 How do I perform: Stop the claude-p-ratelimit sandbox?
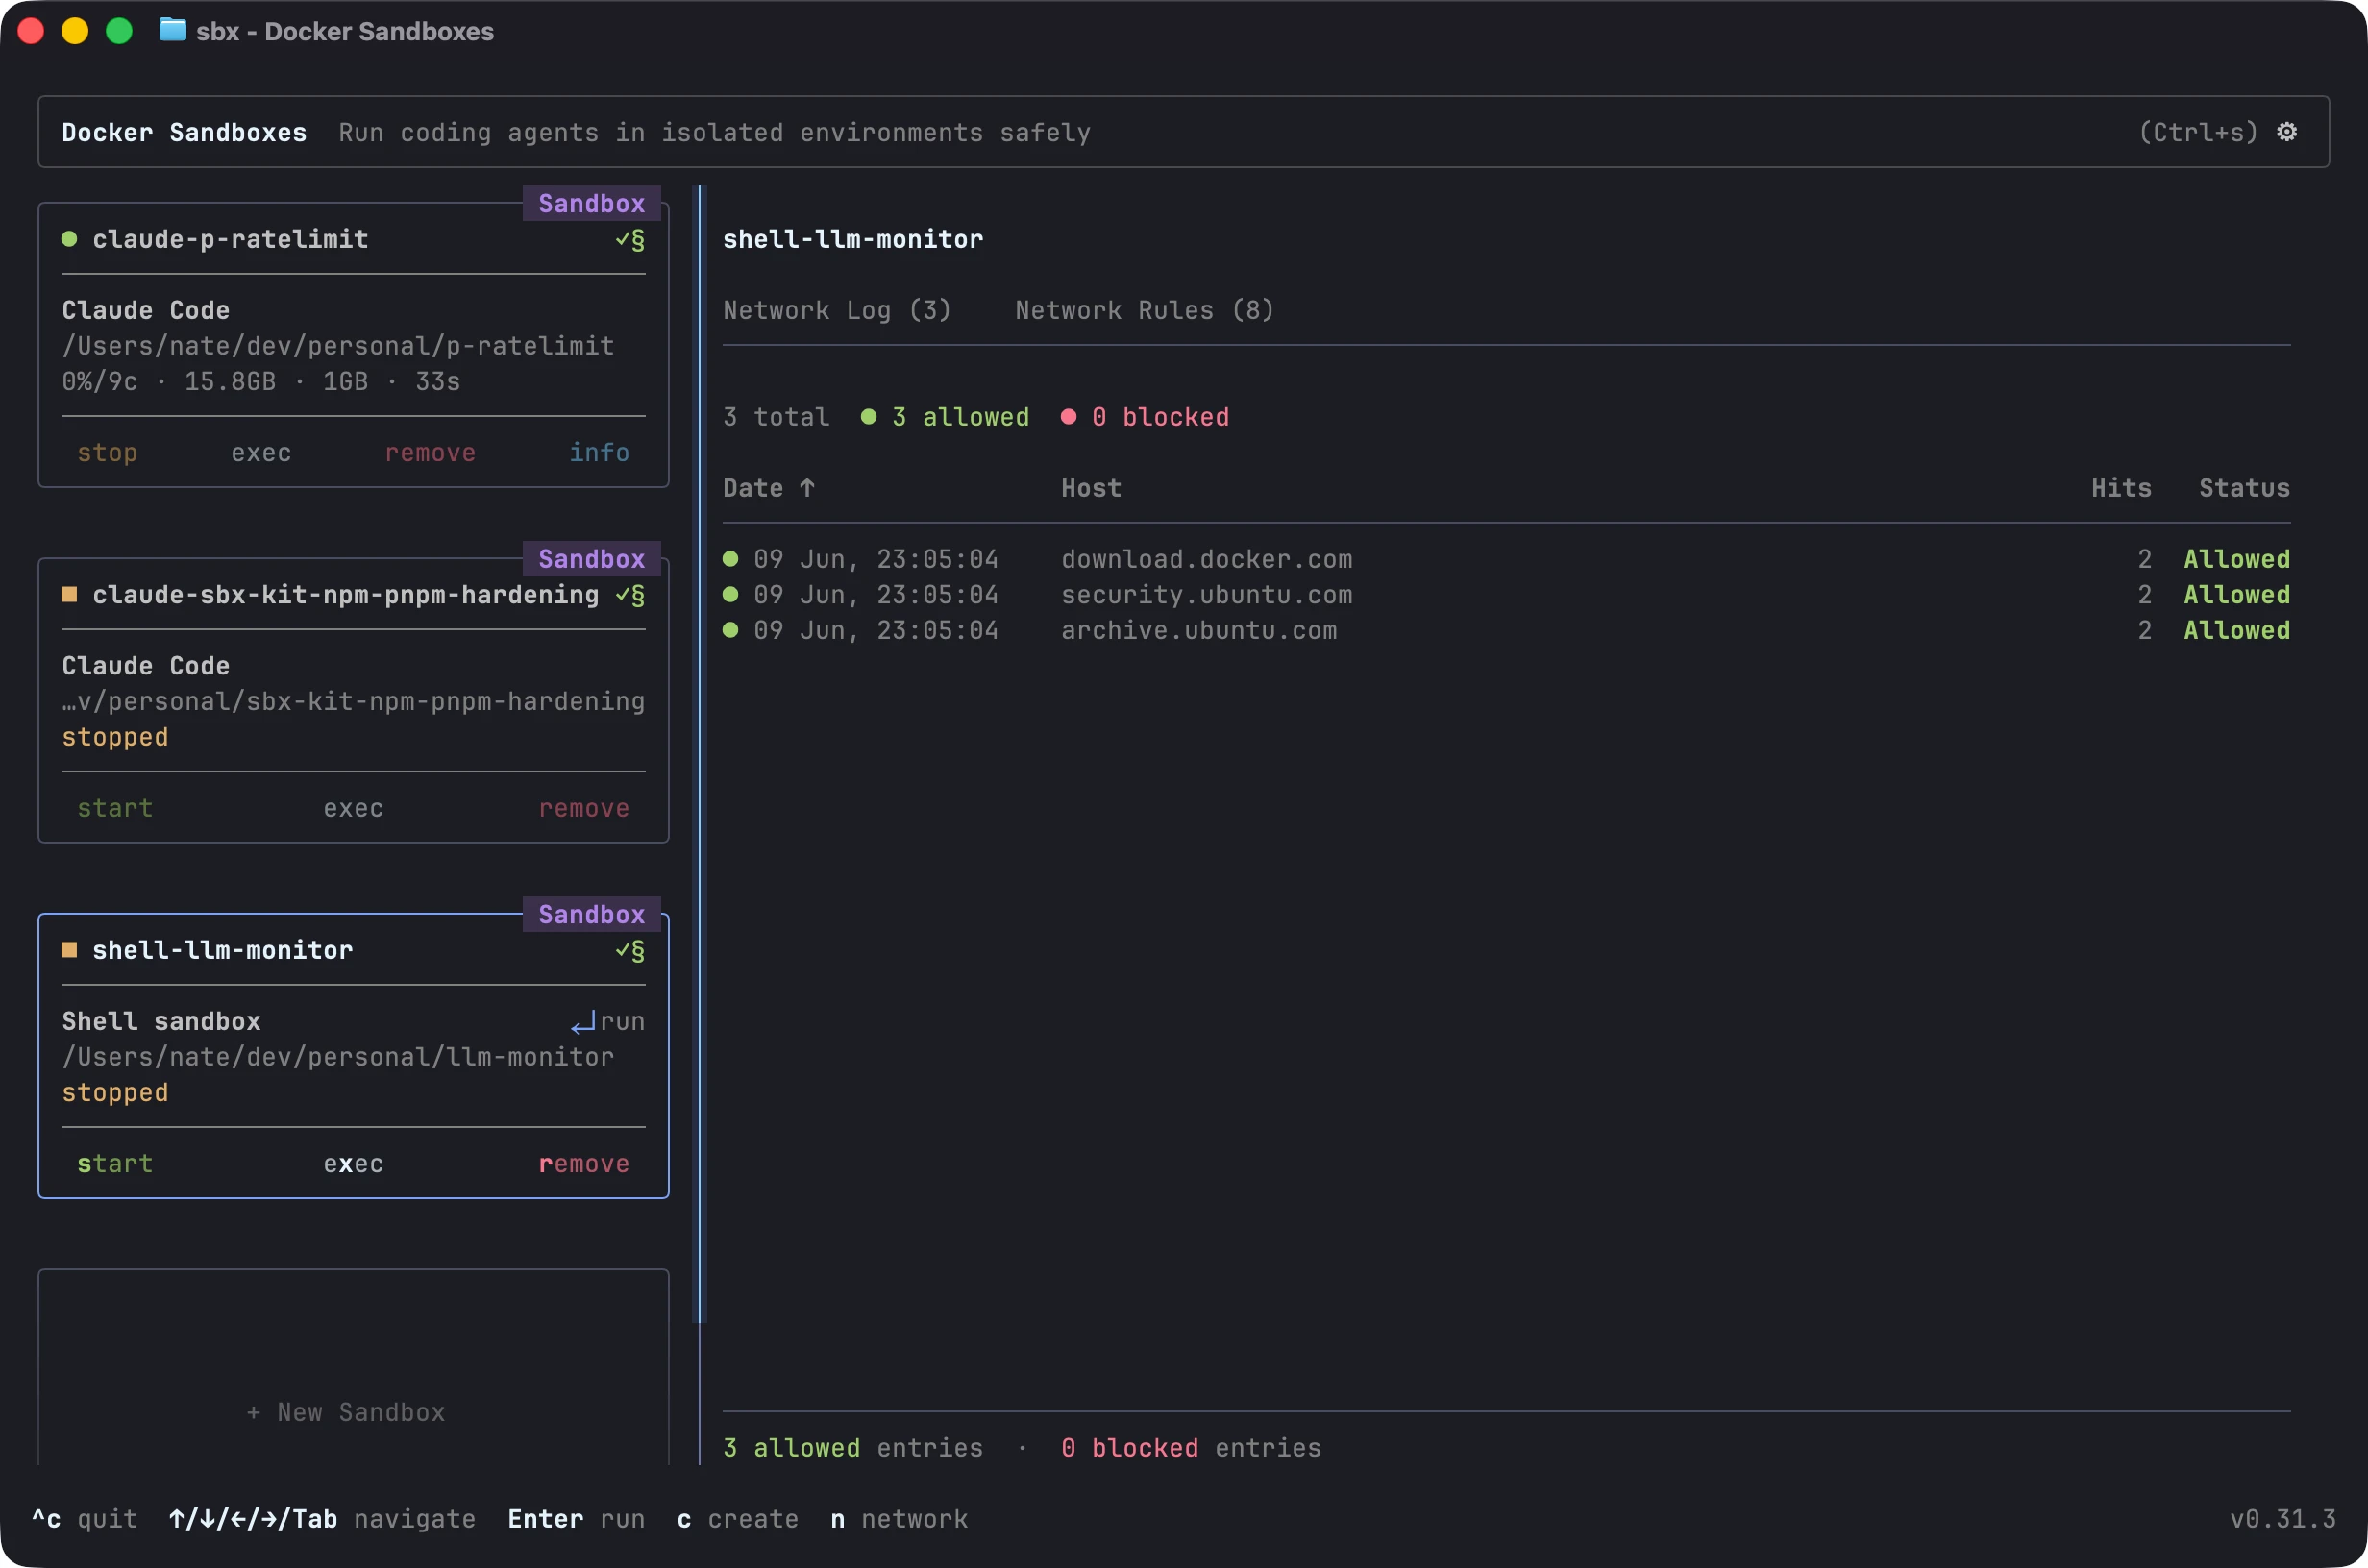107,453
